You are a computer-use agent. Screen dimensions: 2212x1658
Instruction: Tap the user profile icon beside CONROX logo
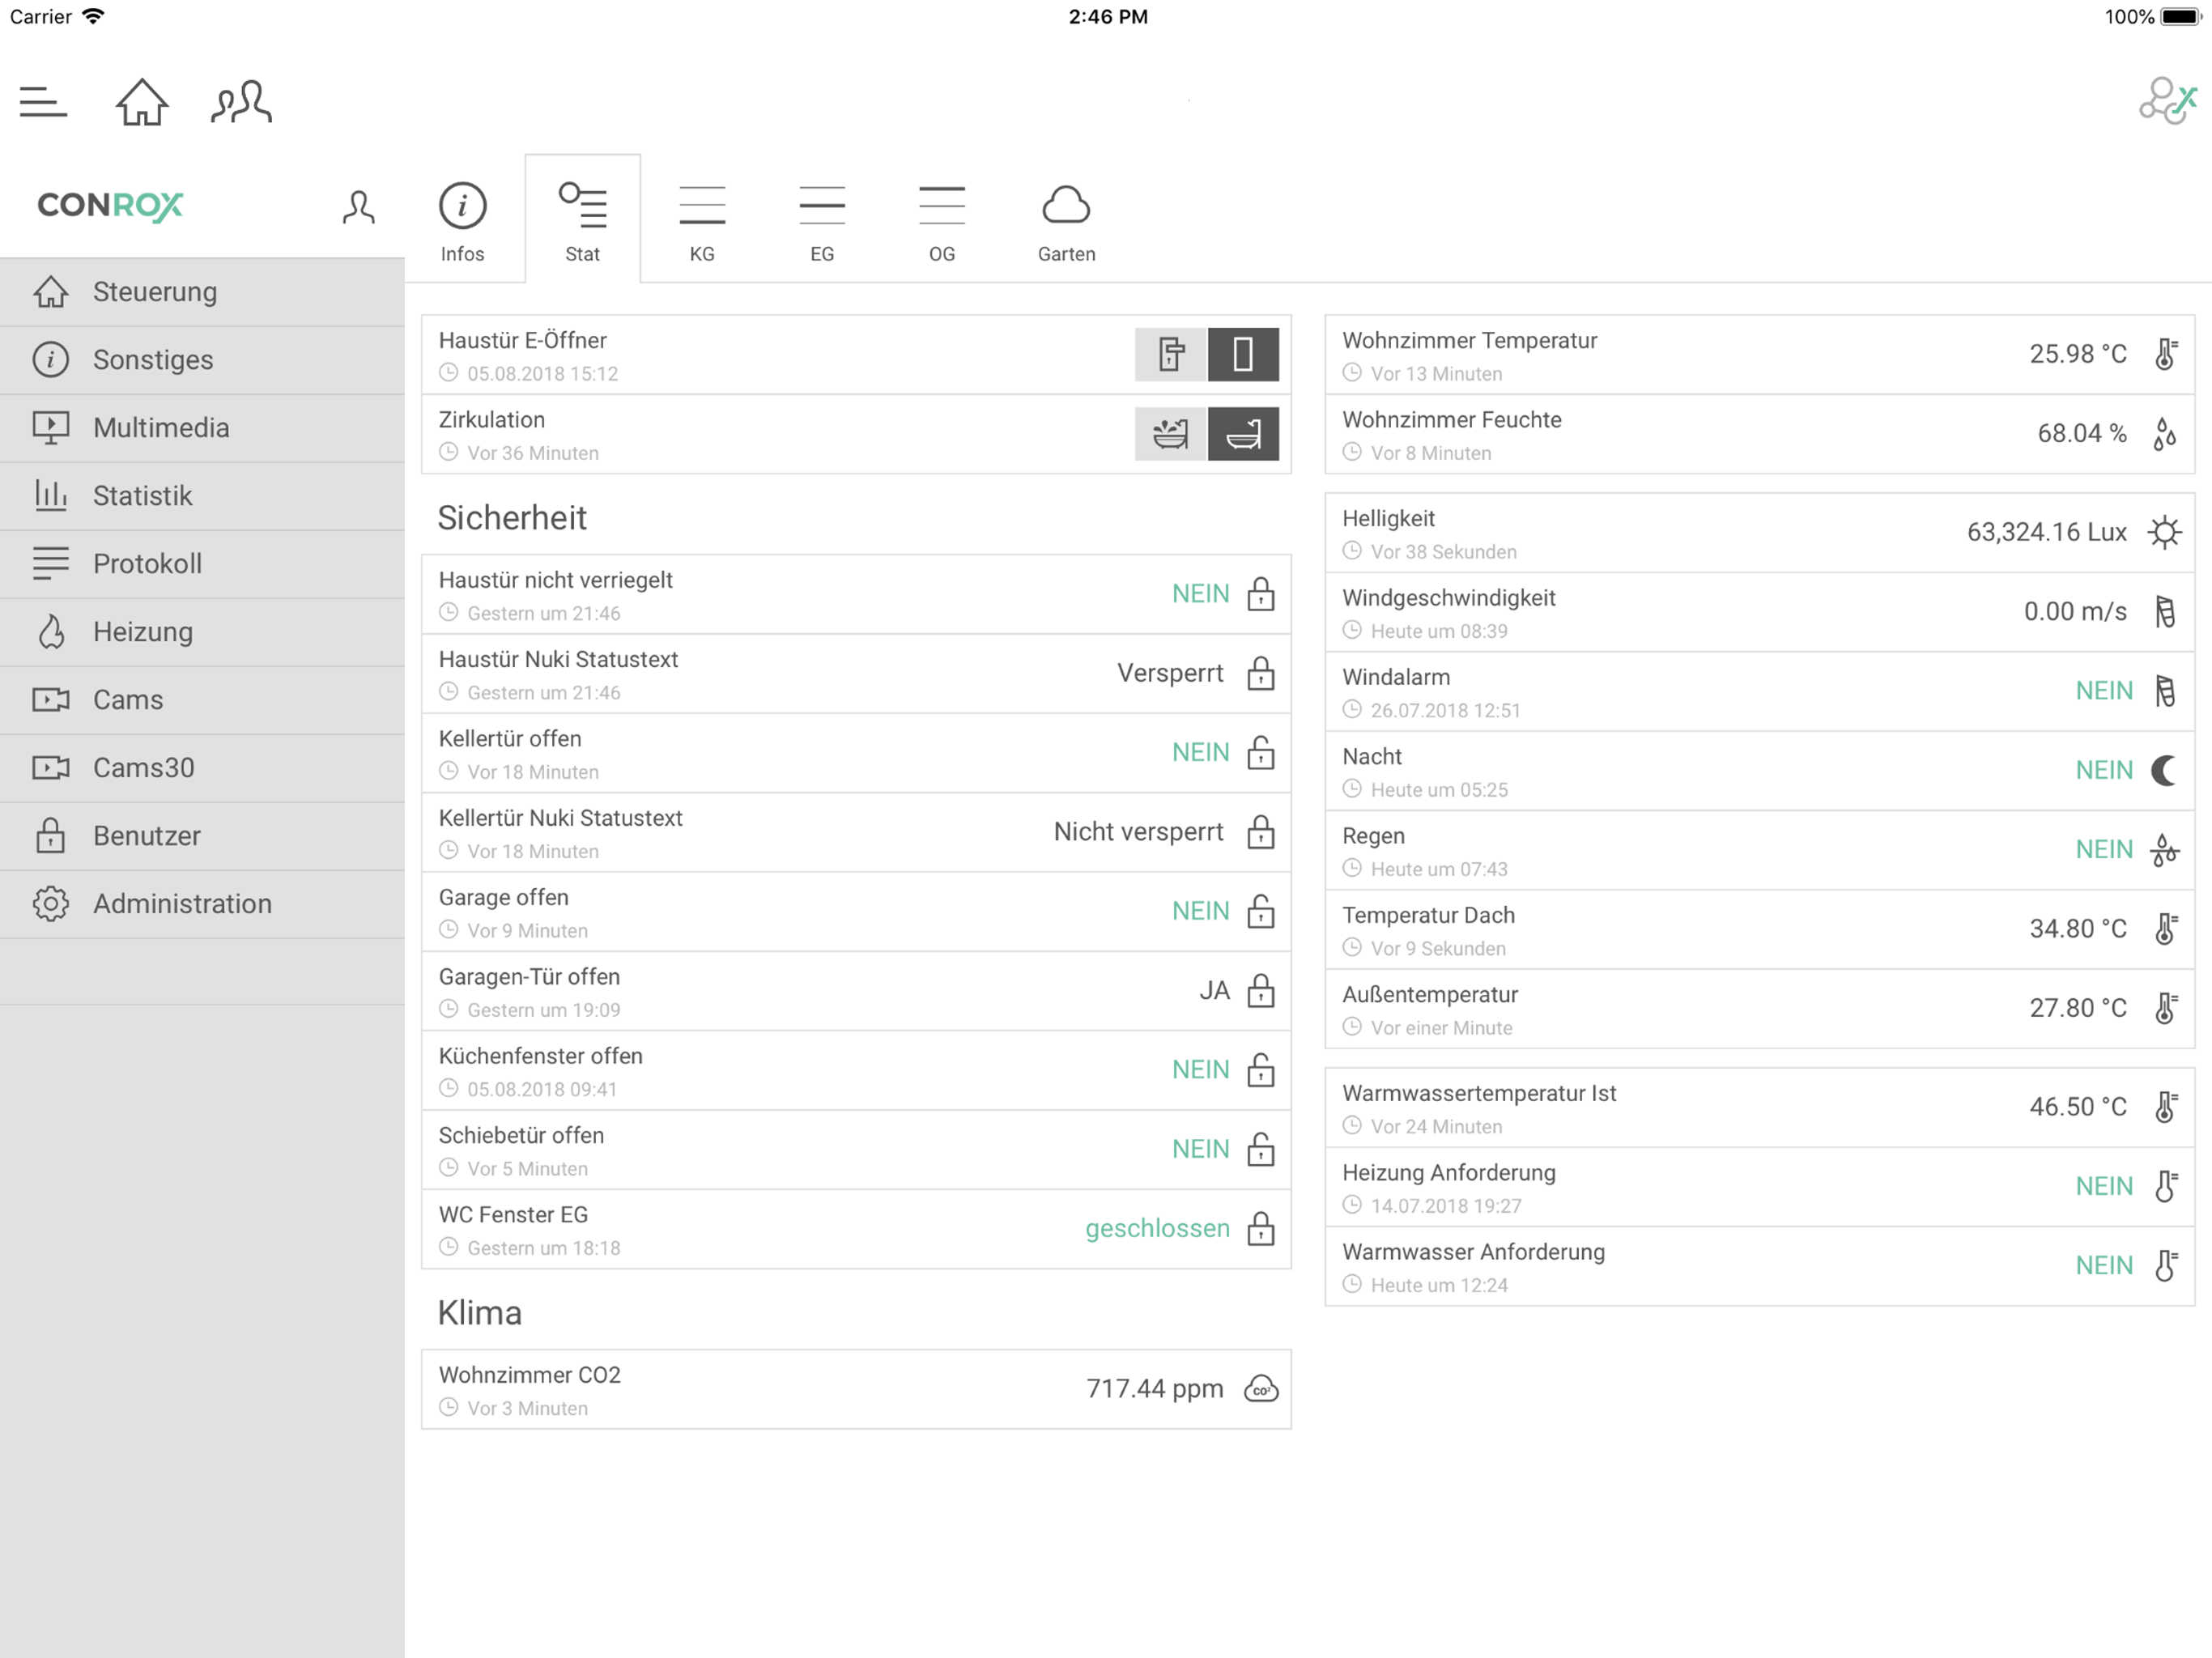(x=358, y=207)
